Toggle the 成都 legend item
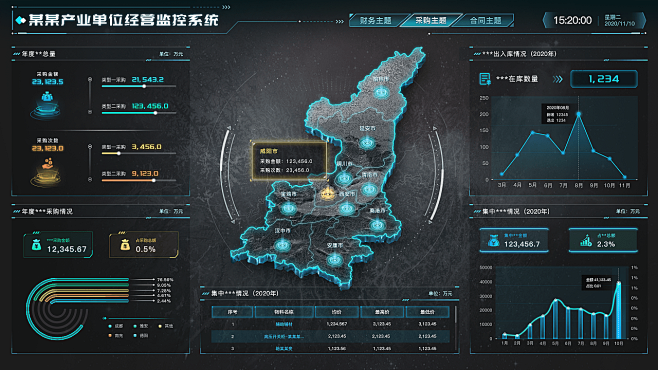Viewport: 658px width, 370px height. pyautogui.click(x=116, y=326)
